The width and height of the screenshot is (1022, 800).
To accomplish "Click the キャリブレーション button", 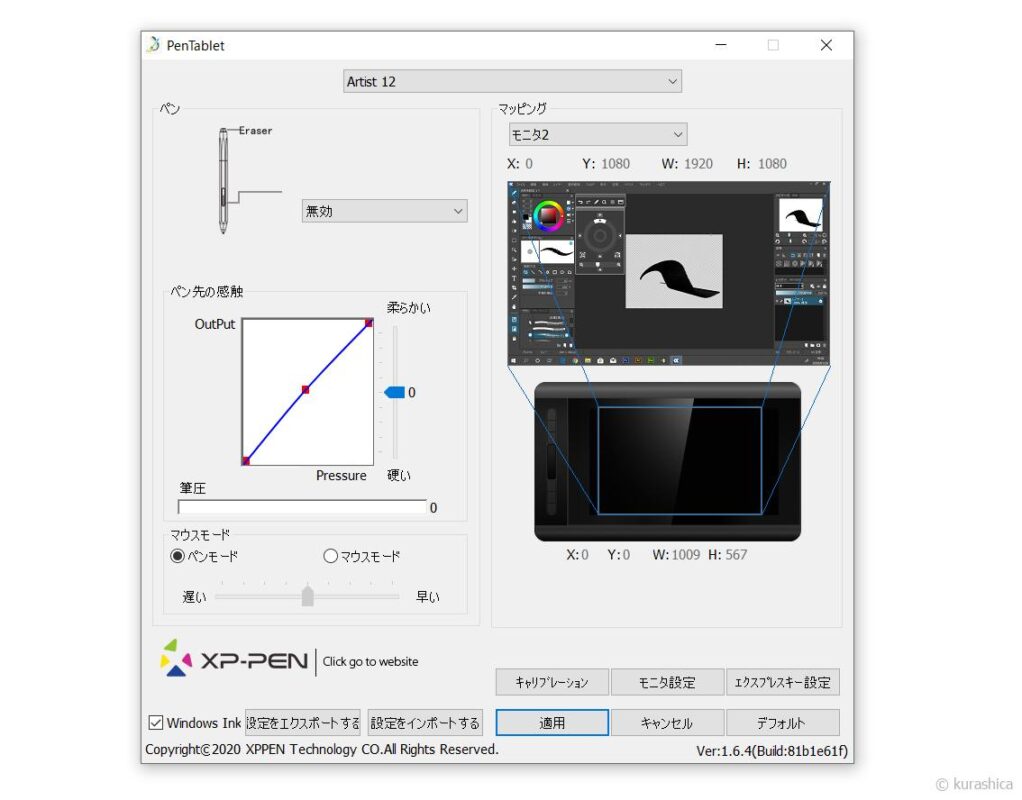I will [552, 682].
